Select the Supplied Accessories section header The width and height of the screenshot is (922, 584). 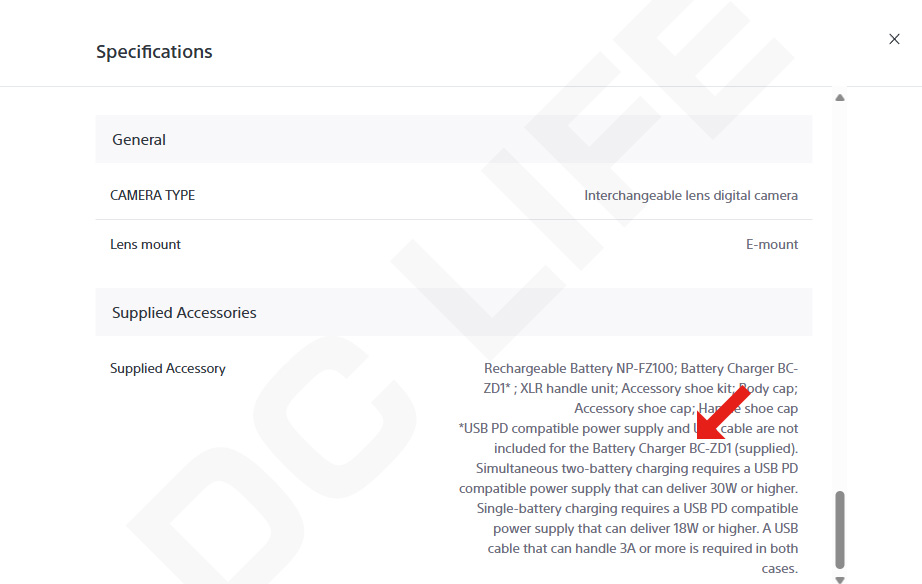click(x=454, y=312)
